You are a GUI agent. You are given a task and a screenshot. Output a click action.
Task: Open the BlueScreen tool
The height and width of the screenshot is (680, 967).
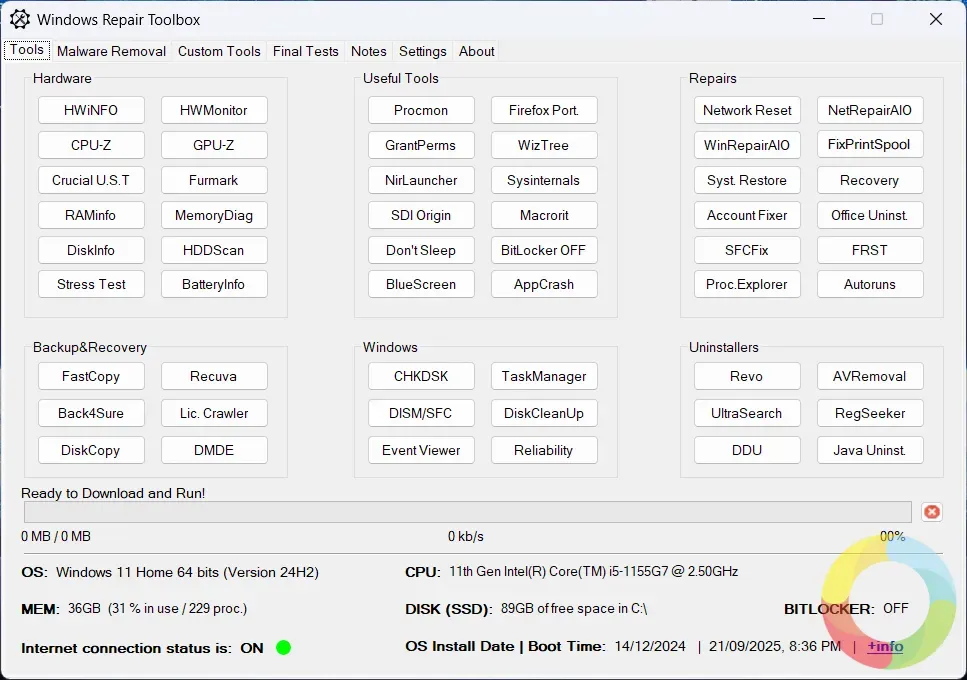tap(421, 284)
